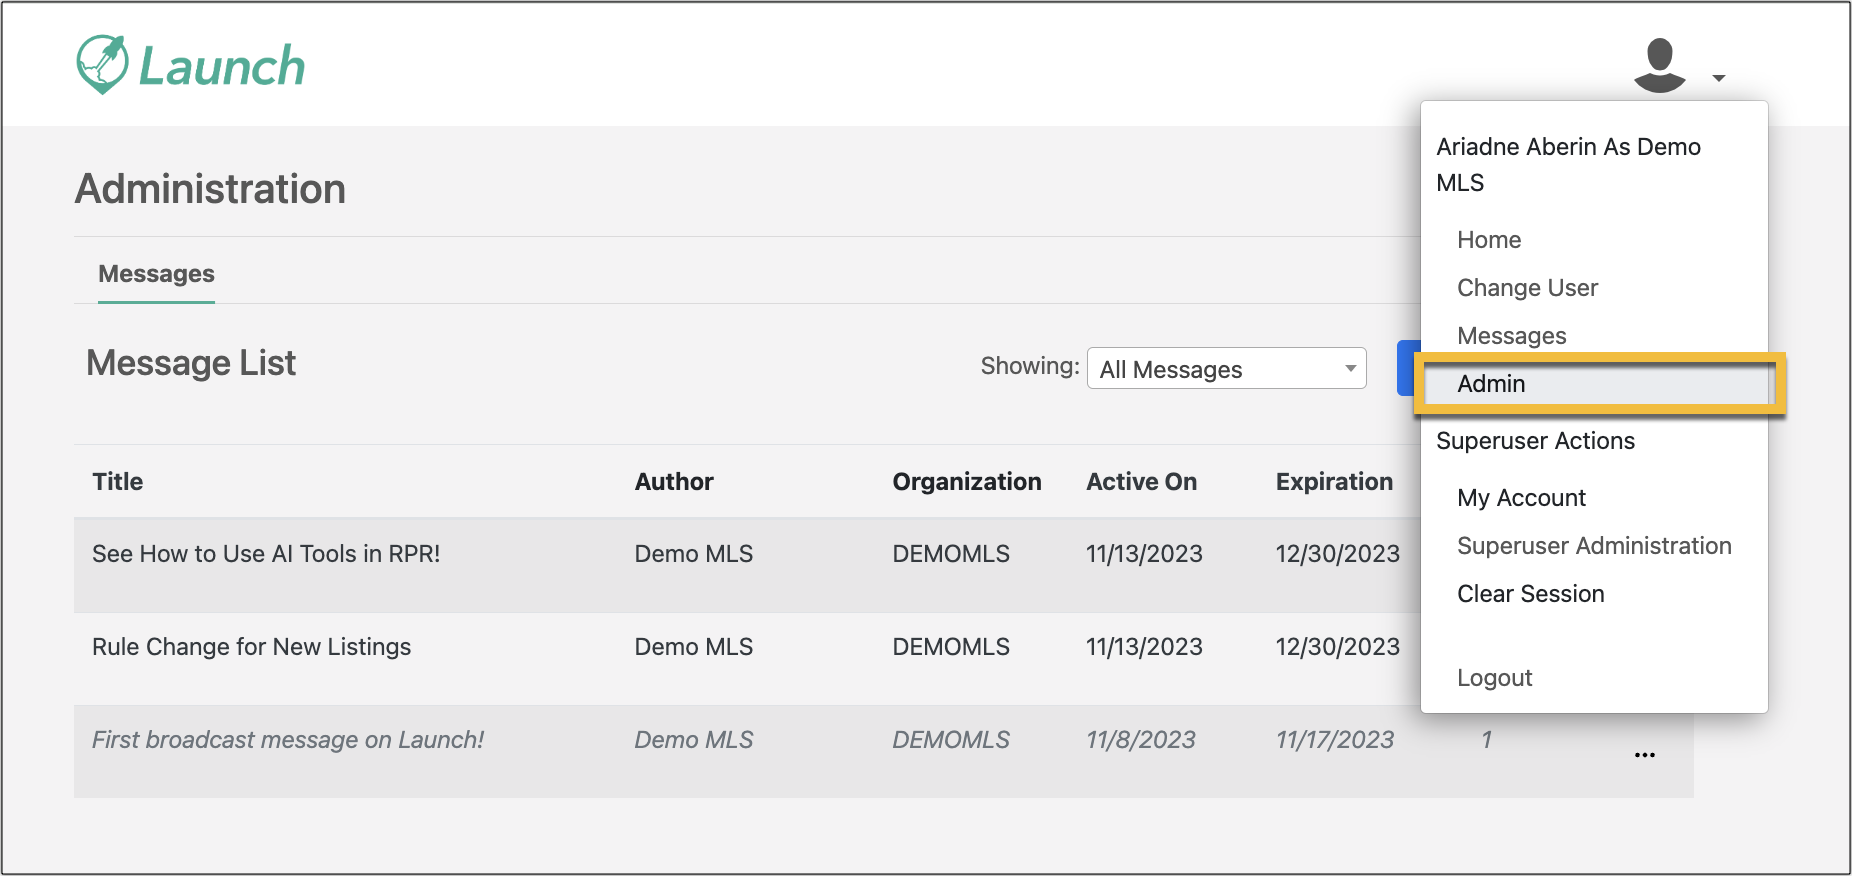Click 'Ariadne Aberin As Demo MLS' menu header
The height and width of the screenshot is (876, 1852).
coord(1568,165)
